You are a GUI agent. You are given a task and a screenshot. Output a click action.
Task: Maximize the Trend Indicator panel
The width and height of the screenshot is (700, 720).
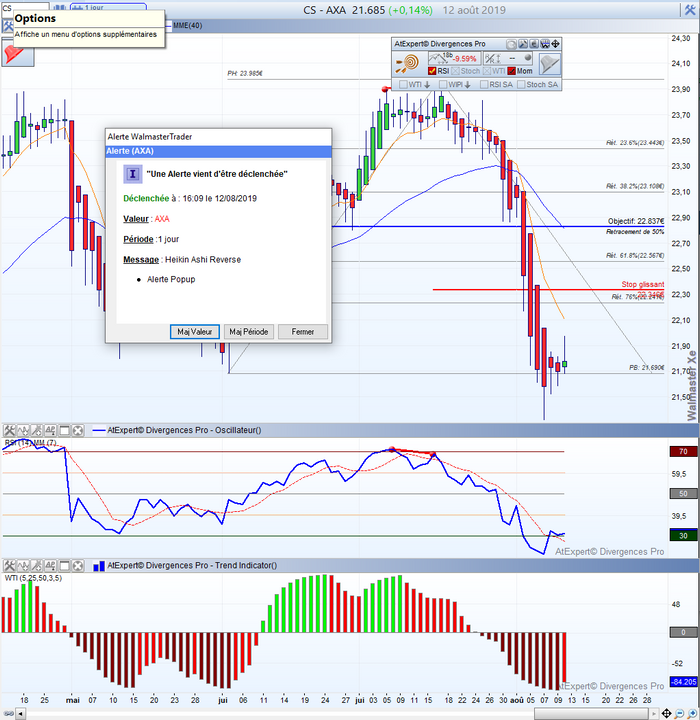pyautogui.click(x=65, y=565)
